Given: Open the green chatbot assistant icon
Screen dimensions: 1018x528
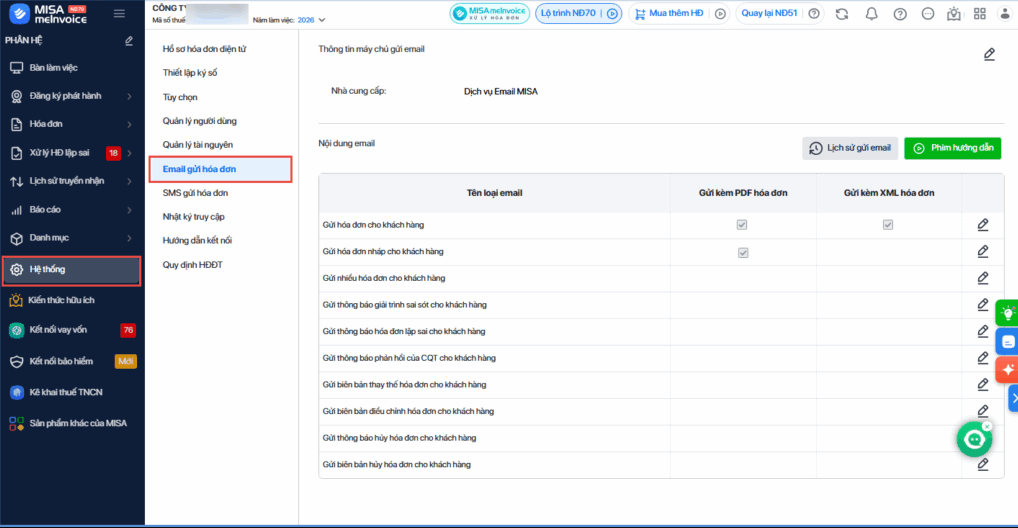Looking at the screenshot, I should (973, 440).
